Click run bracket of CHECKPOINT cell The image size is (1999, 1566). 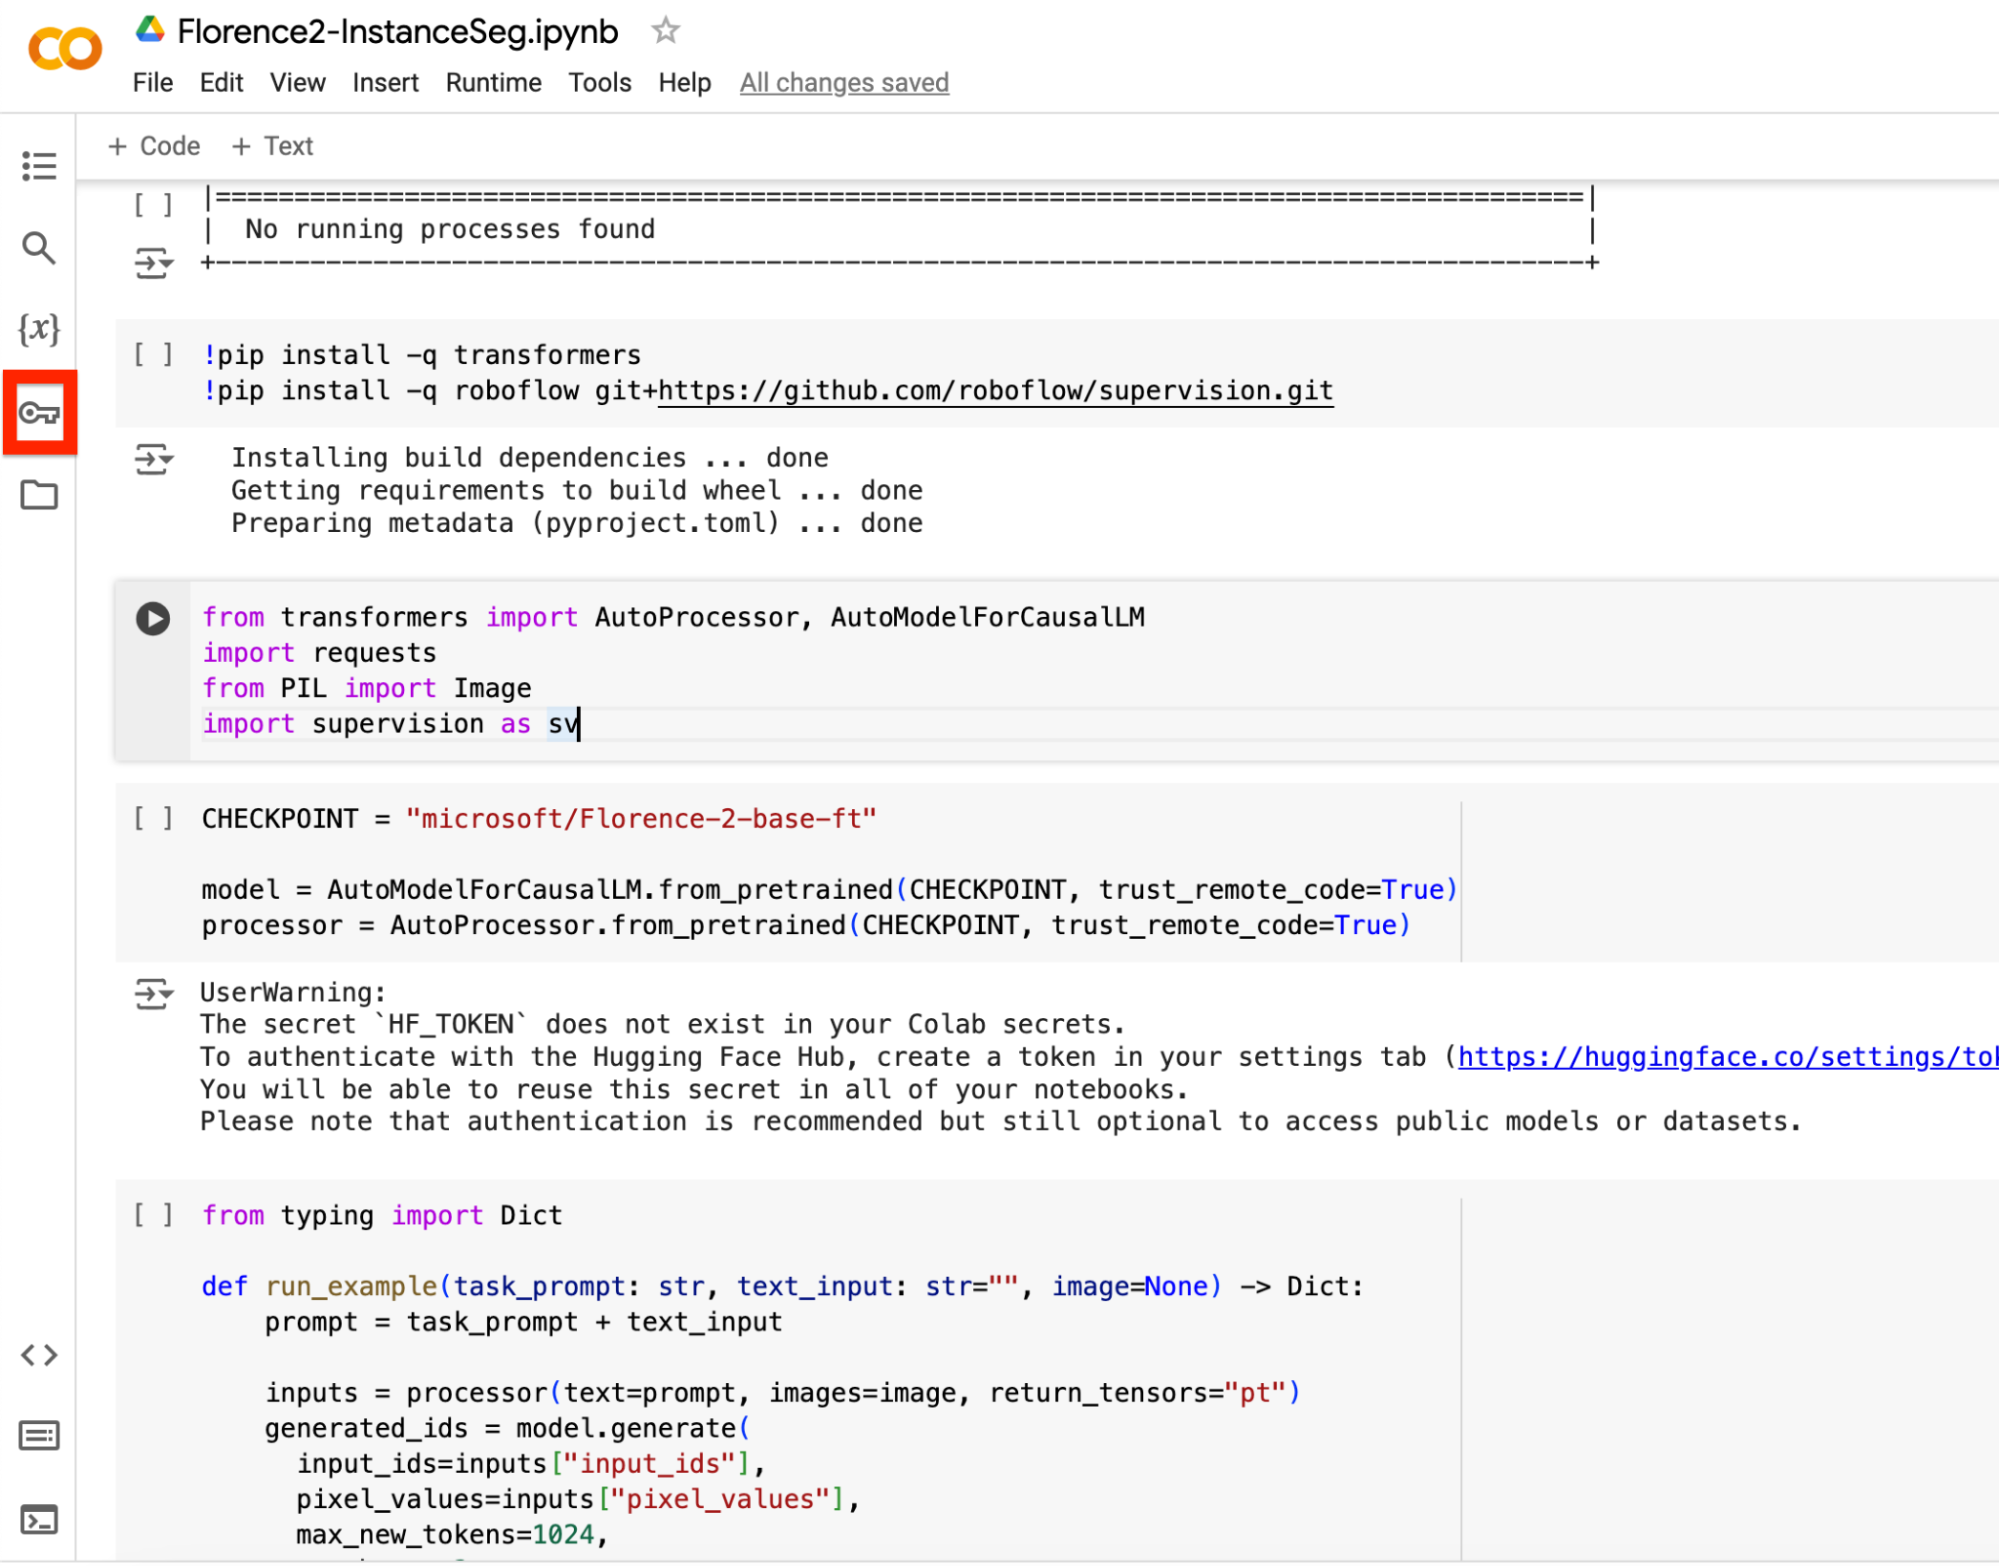pyautogui.click(x=153, y=819)
